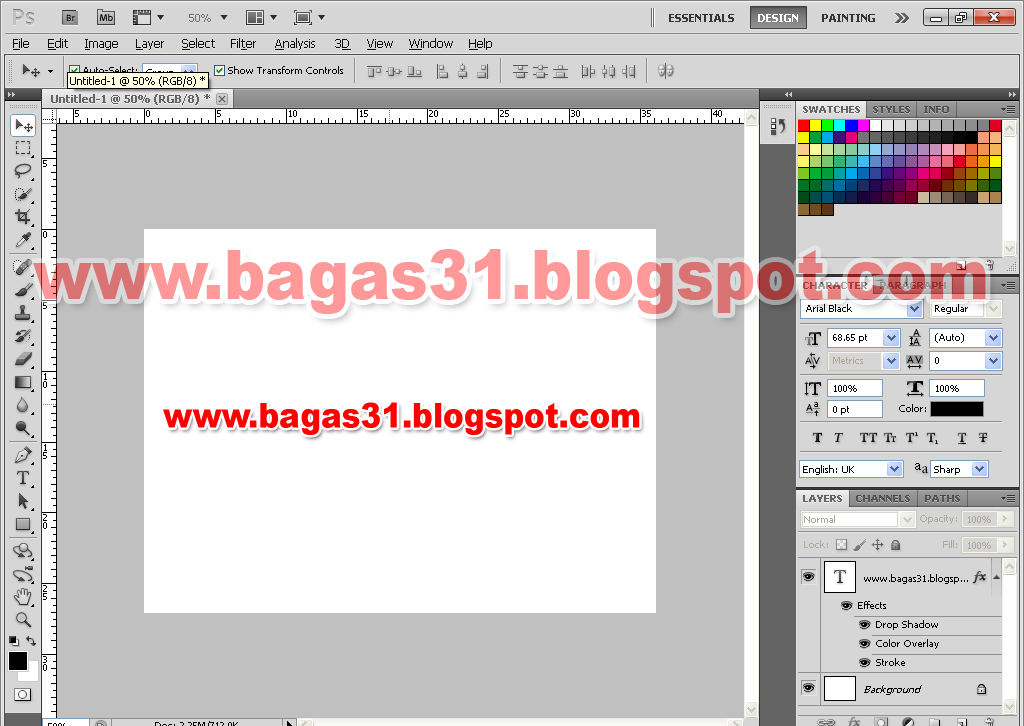Open the leading dropdown (Auto)
The height and width of the screenshot is (726, 1024).
point(993,338)
